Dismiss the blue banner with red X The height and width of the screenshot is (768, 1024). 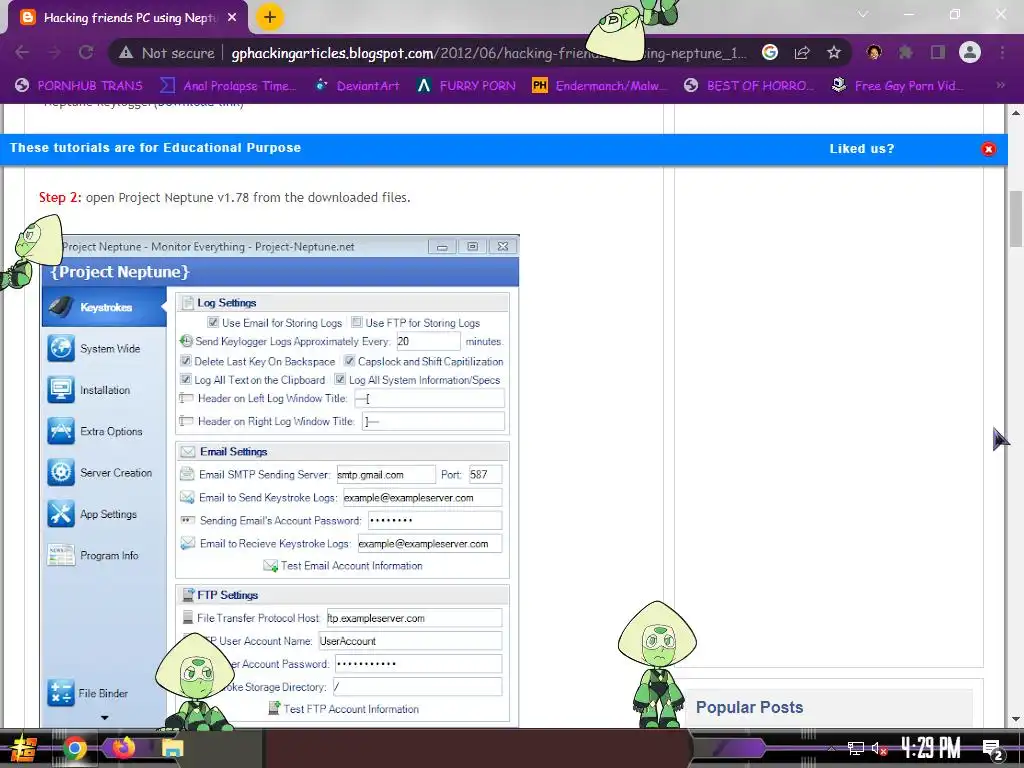tap(989, 149)
